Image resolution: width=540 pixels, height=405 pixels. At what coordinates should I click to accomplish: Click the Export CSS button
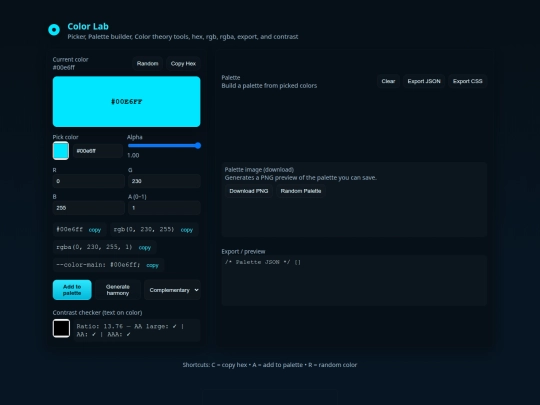click(468, 81)
